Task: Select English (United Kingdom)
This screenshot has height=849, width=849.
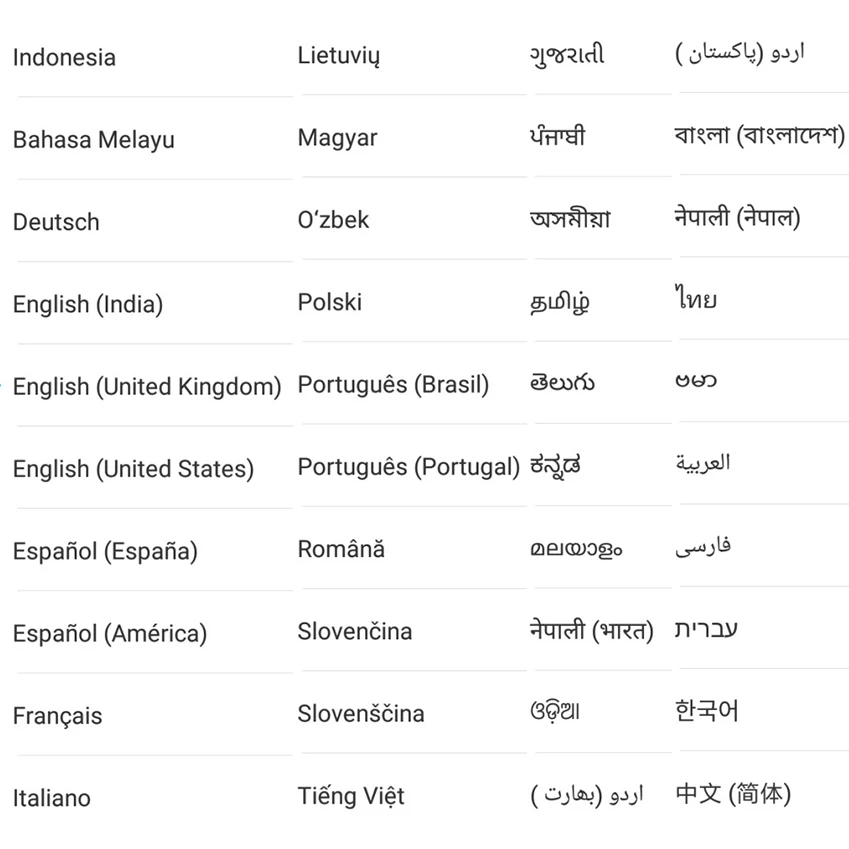Action: pyautogui.click(x=147, y=387)
